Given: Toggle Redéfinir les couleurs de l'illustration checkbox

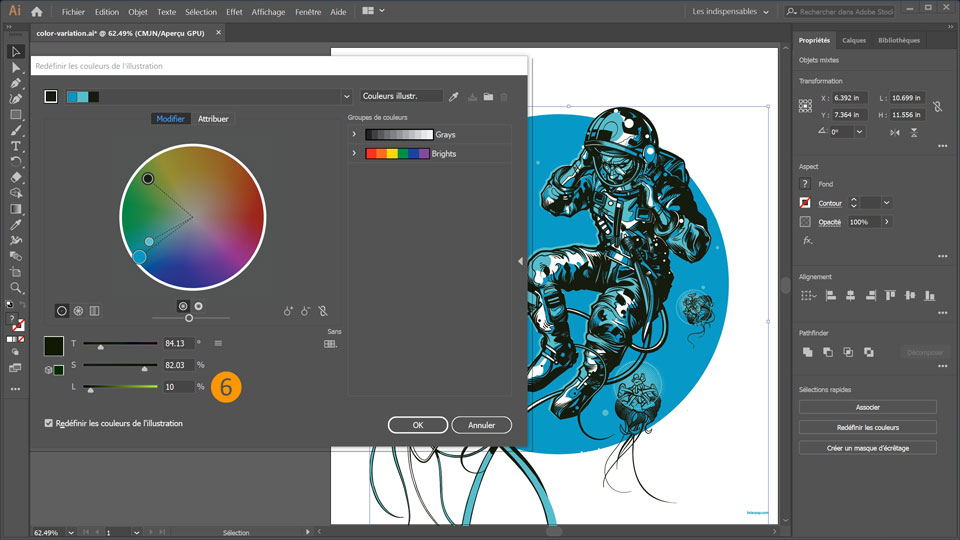Looking at the screenshot, I should (x=48, y=423).
